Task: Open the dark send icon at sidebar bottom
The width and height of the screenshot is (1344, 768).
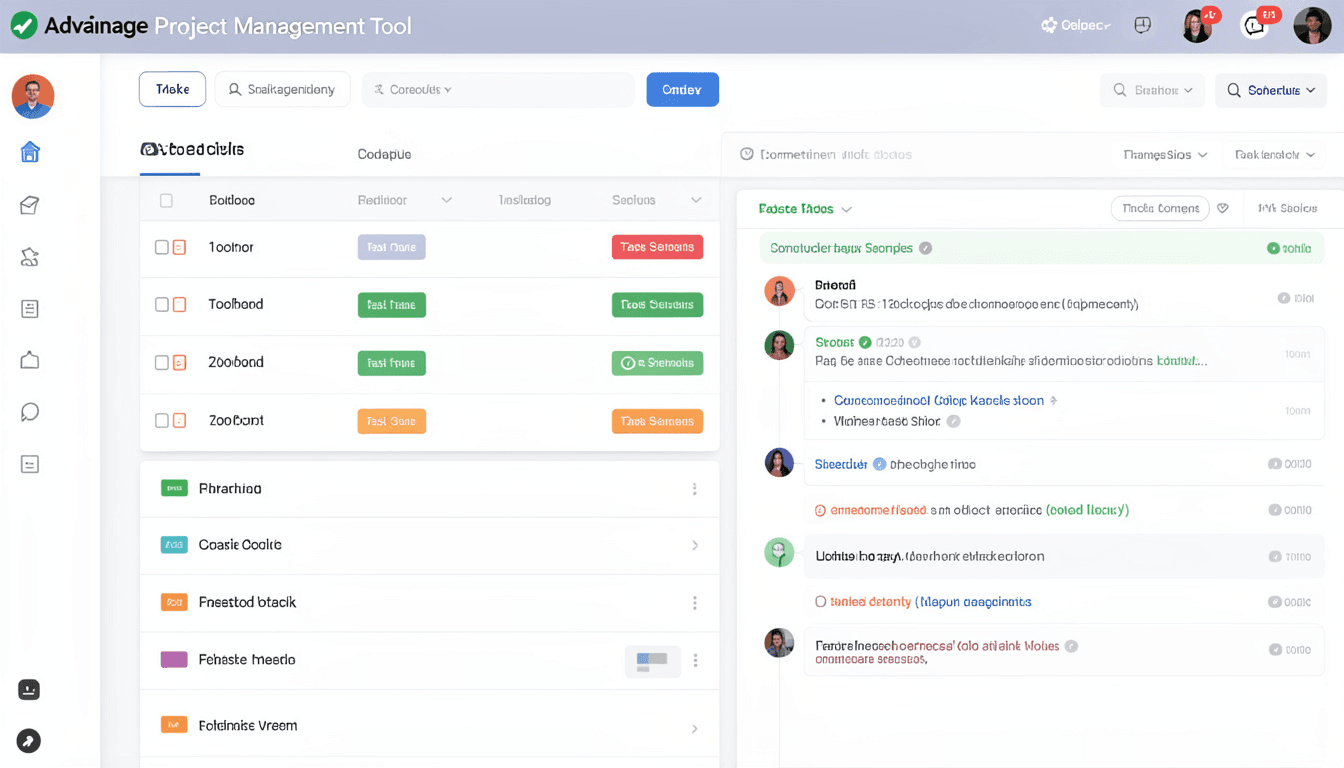Action: pyautogui.click(x=28, y=741)
